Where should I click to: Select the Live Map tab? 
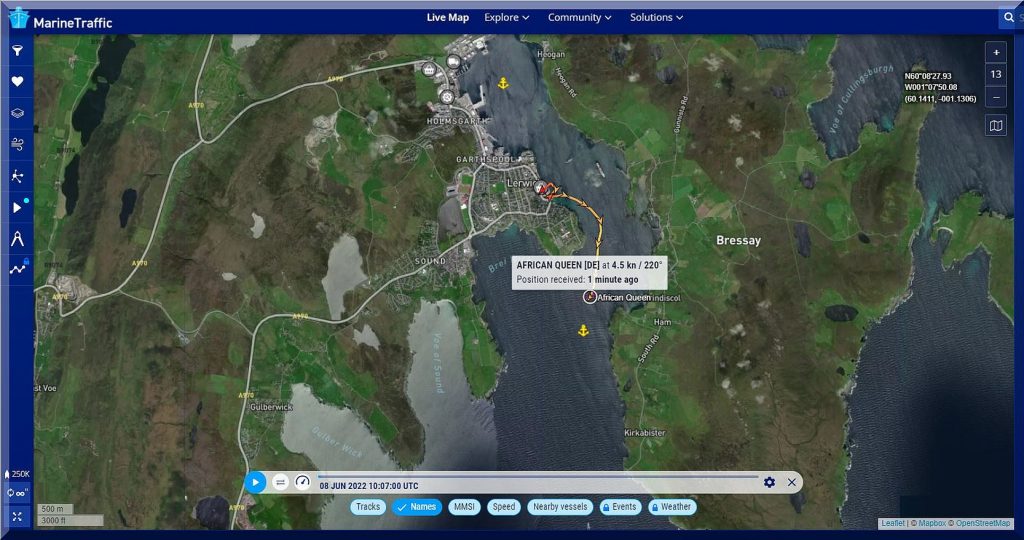tap(447, 18)
